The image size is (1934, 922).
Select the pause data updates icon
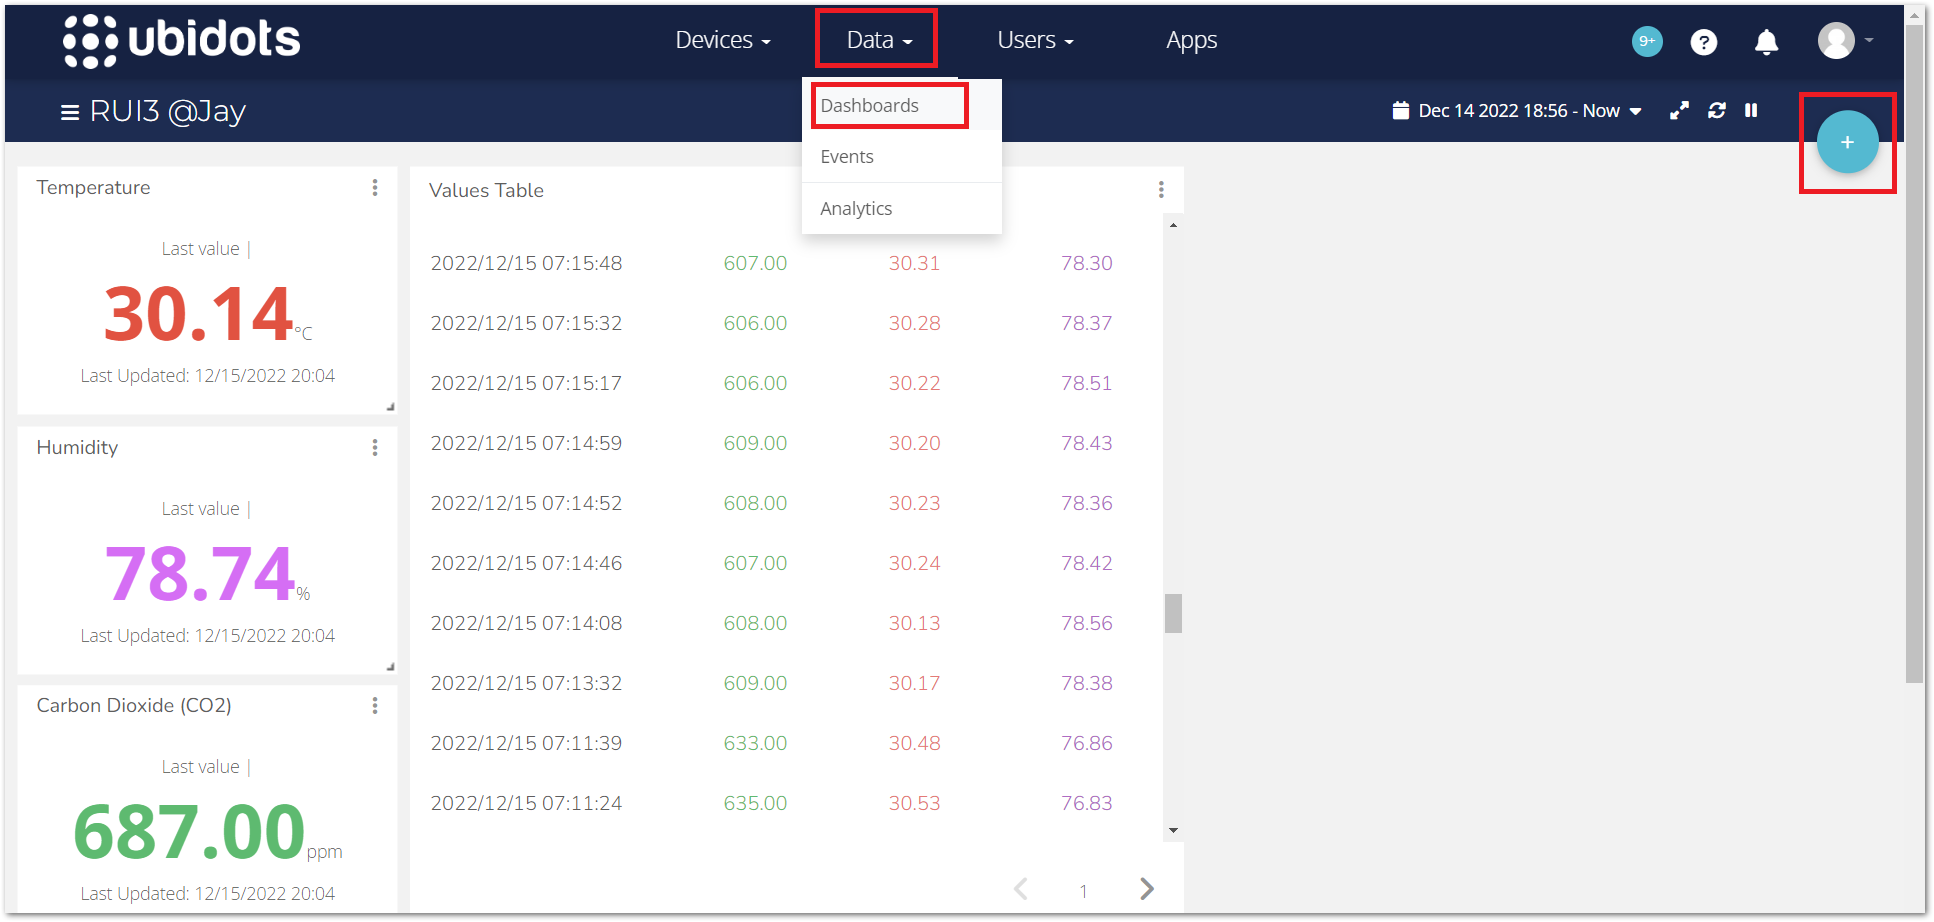coord(1751,110)
